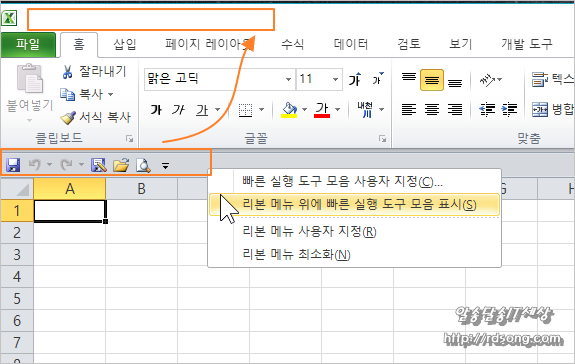Click 서식 복사 format painter
This screenshot has height=364, width=575.
tap(95, 117)
